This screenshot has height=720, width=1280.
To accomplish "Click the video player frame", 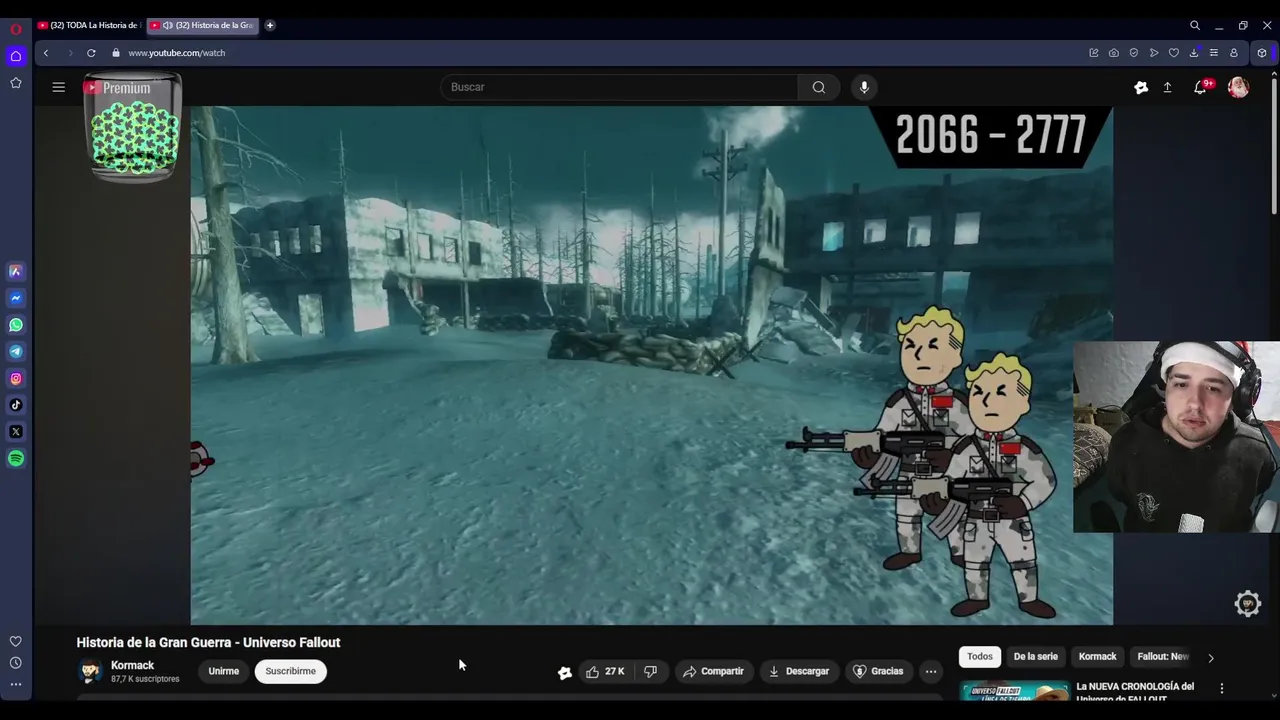I will [x=651, y=365].
